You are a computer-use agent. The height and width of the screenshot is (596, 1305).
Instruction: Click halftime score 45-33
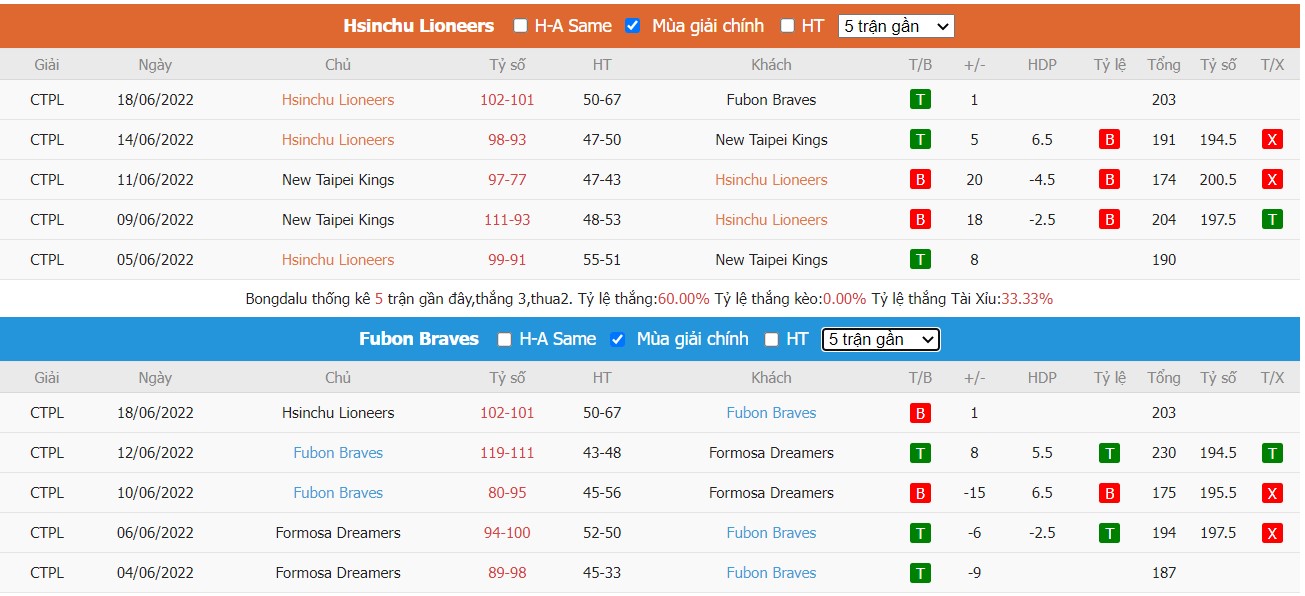coord(602,573)
